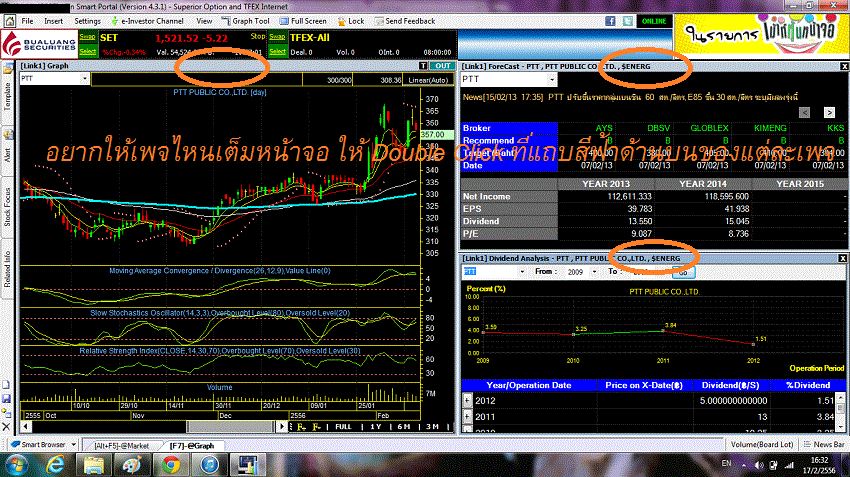
Task: Open the Graph Tool
Action: pyautogui.click(x=246, y=21)
